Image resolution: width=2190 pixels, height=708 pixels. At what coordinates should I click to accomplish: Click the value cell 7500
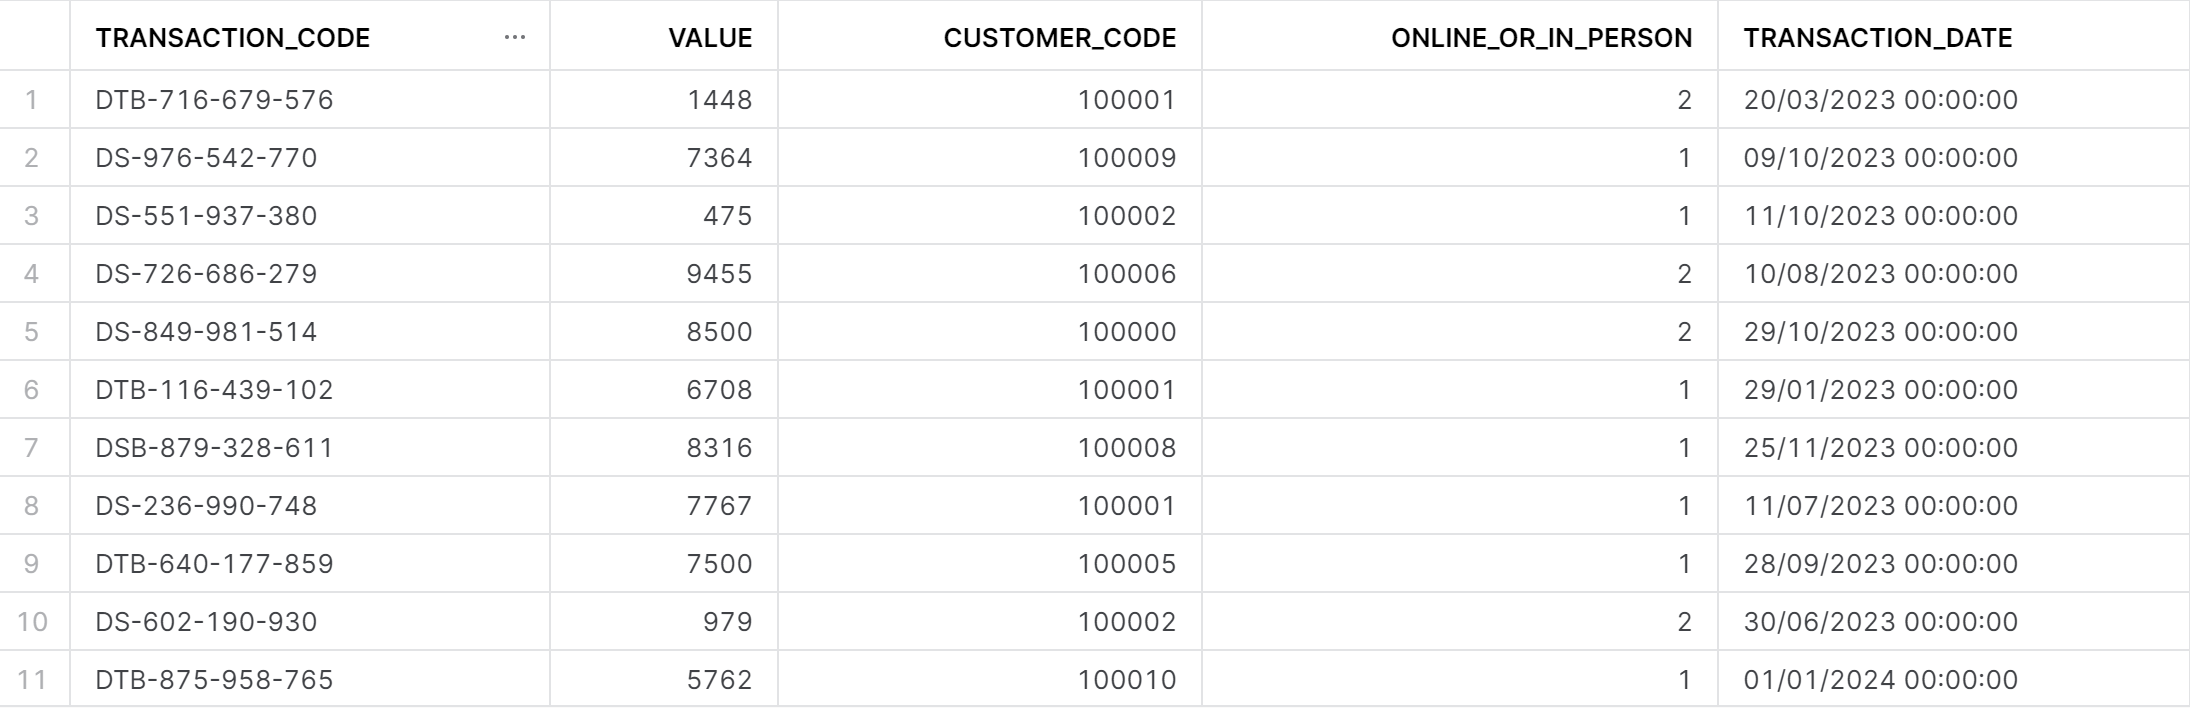pos(719,564)
